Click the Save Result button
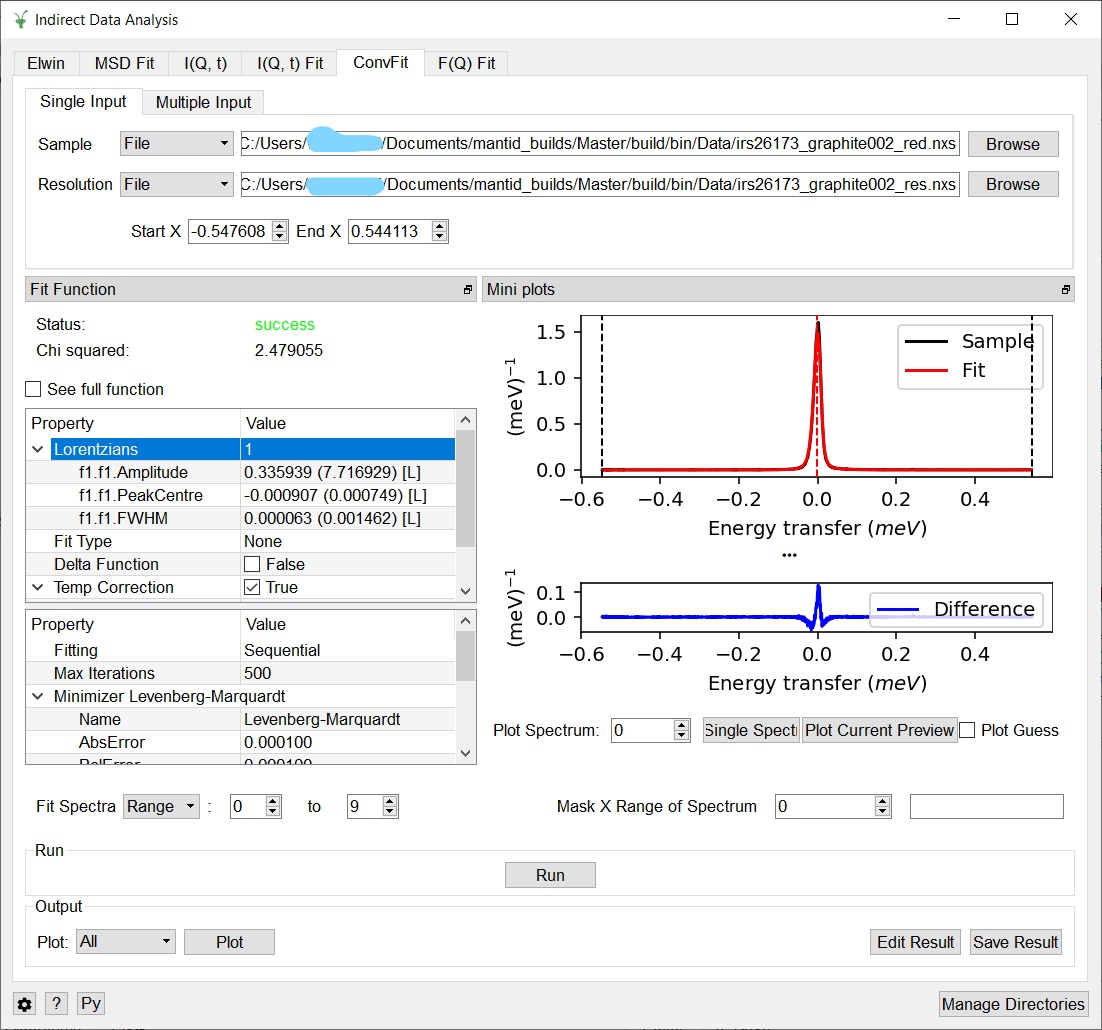Screen dimensions: 1102x1030 (1015, 942)
